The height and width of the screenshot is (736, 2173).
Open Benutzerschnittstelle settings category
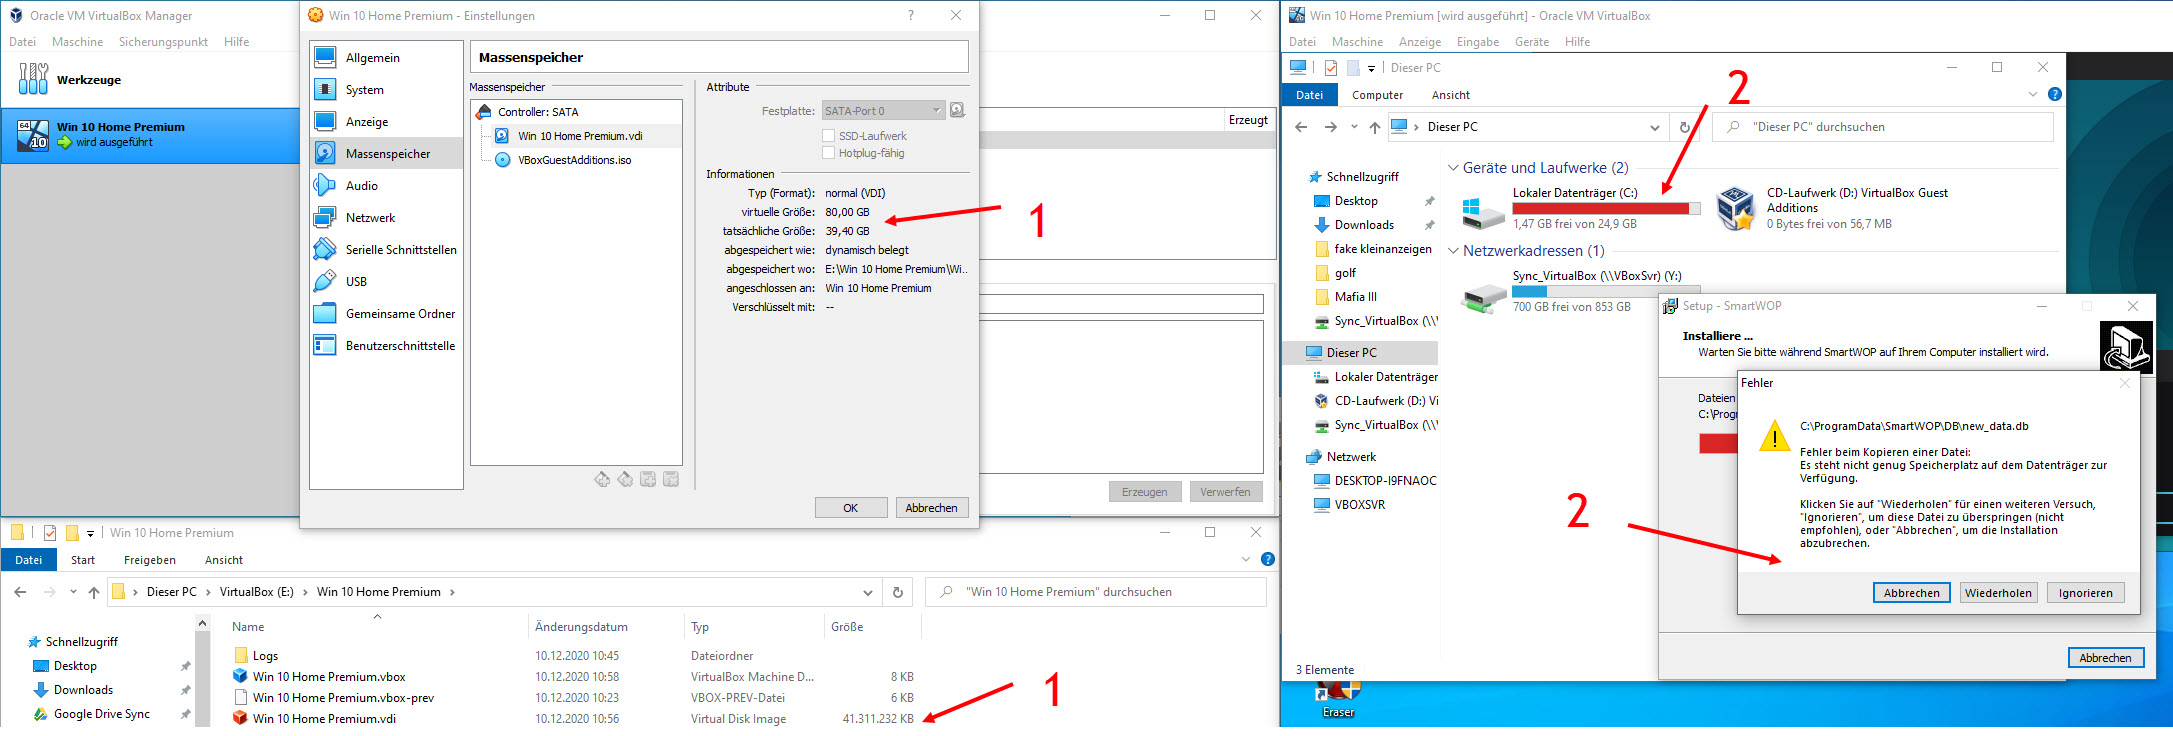tap(386, 346)
